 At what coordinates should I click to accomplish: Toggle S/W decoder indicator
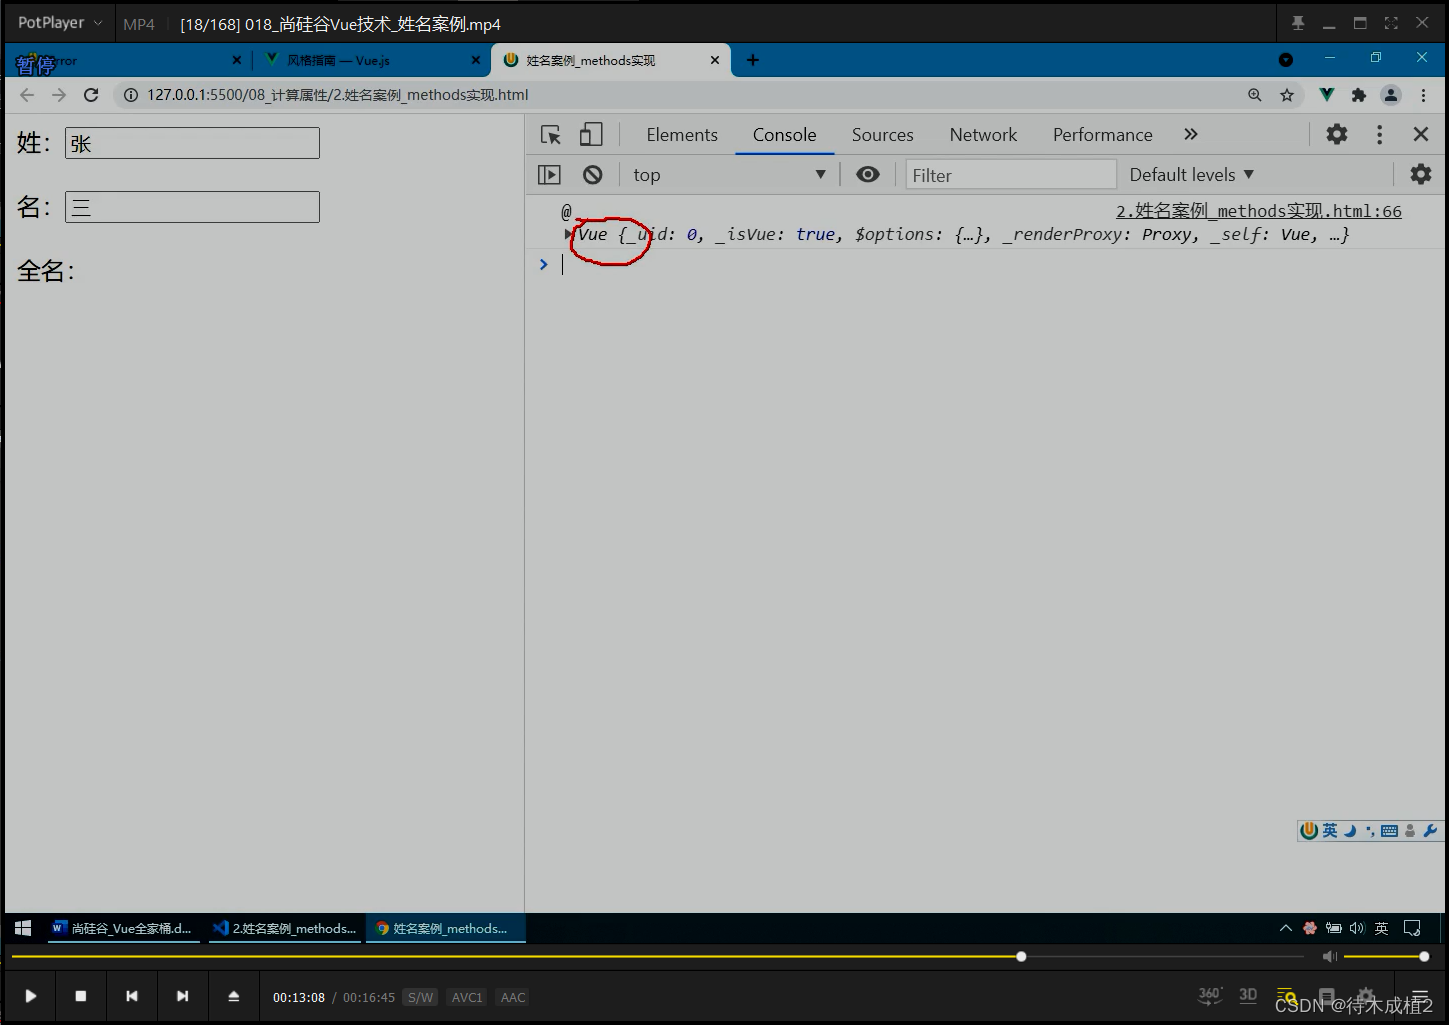[421, 997]
